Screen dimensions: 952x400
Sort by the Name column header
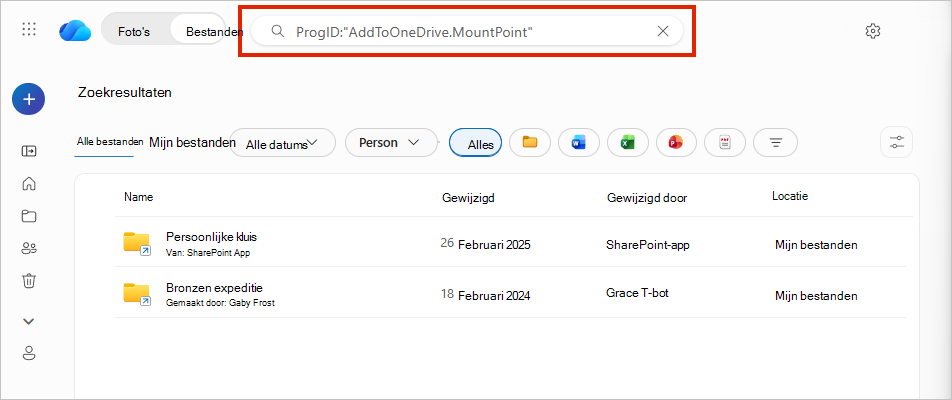[138, 197]
